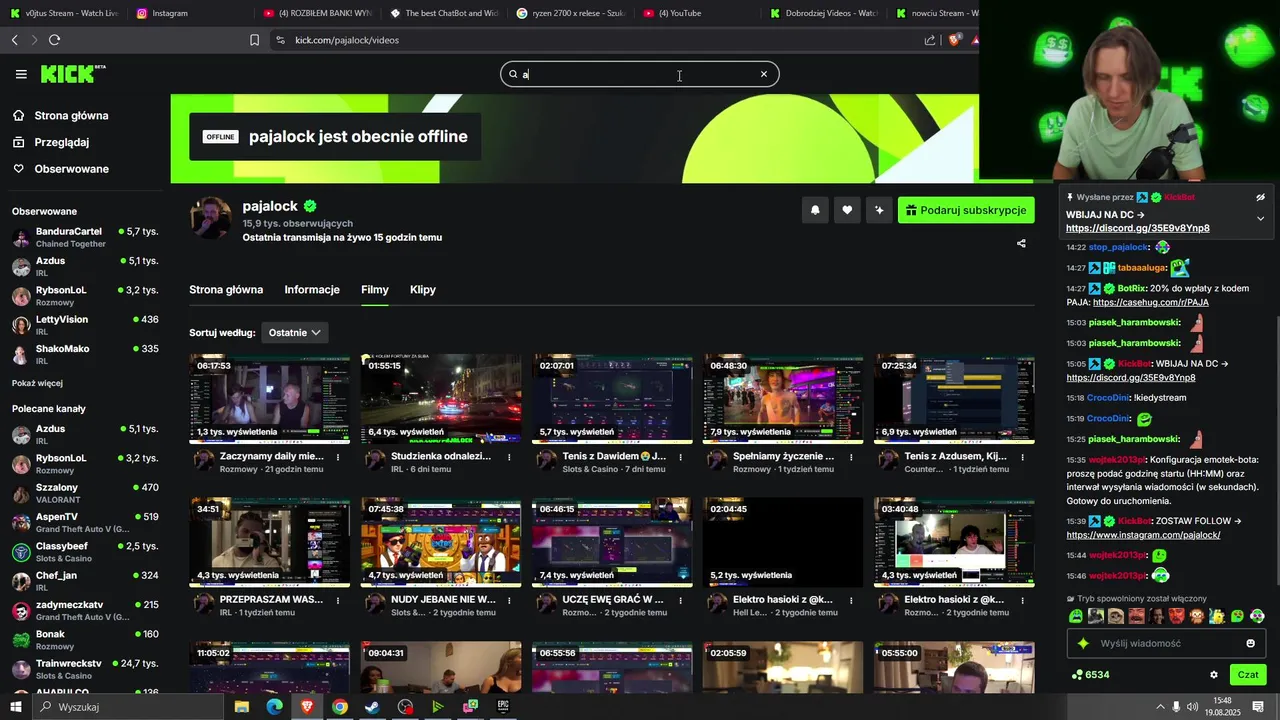Open Epic Games Launcher from taskbar
The image size is (1280, 720).
click(x=503, y=707)
